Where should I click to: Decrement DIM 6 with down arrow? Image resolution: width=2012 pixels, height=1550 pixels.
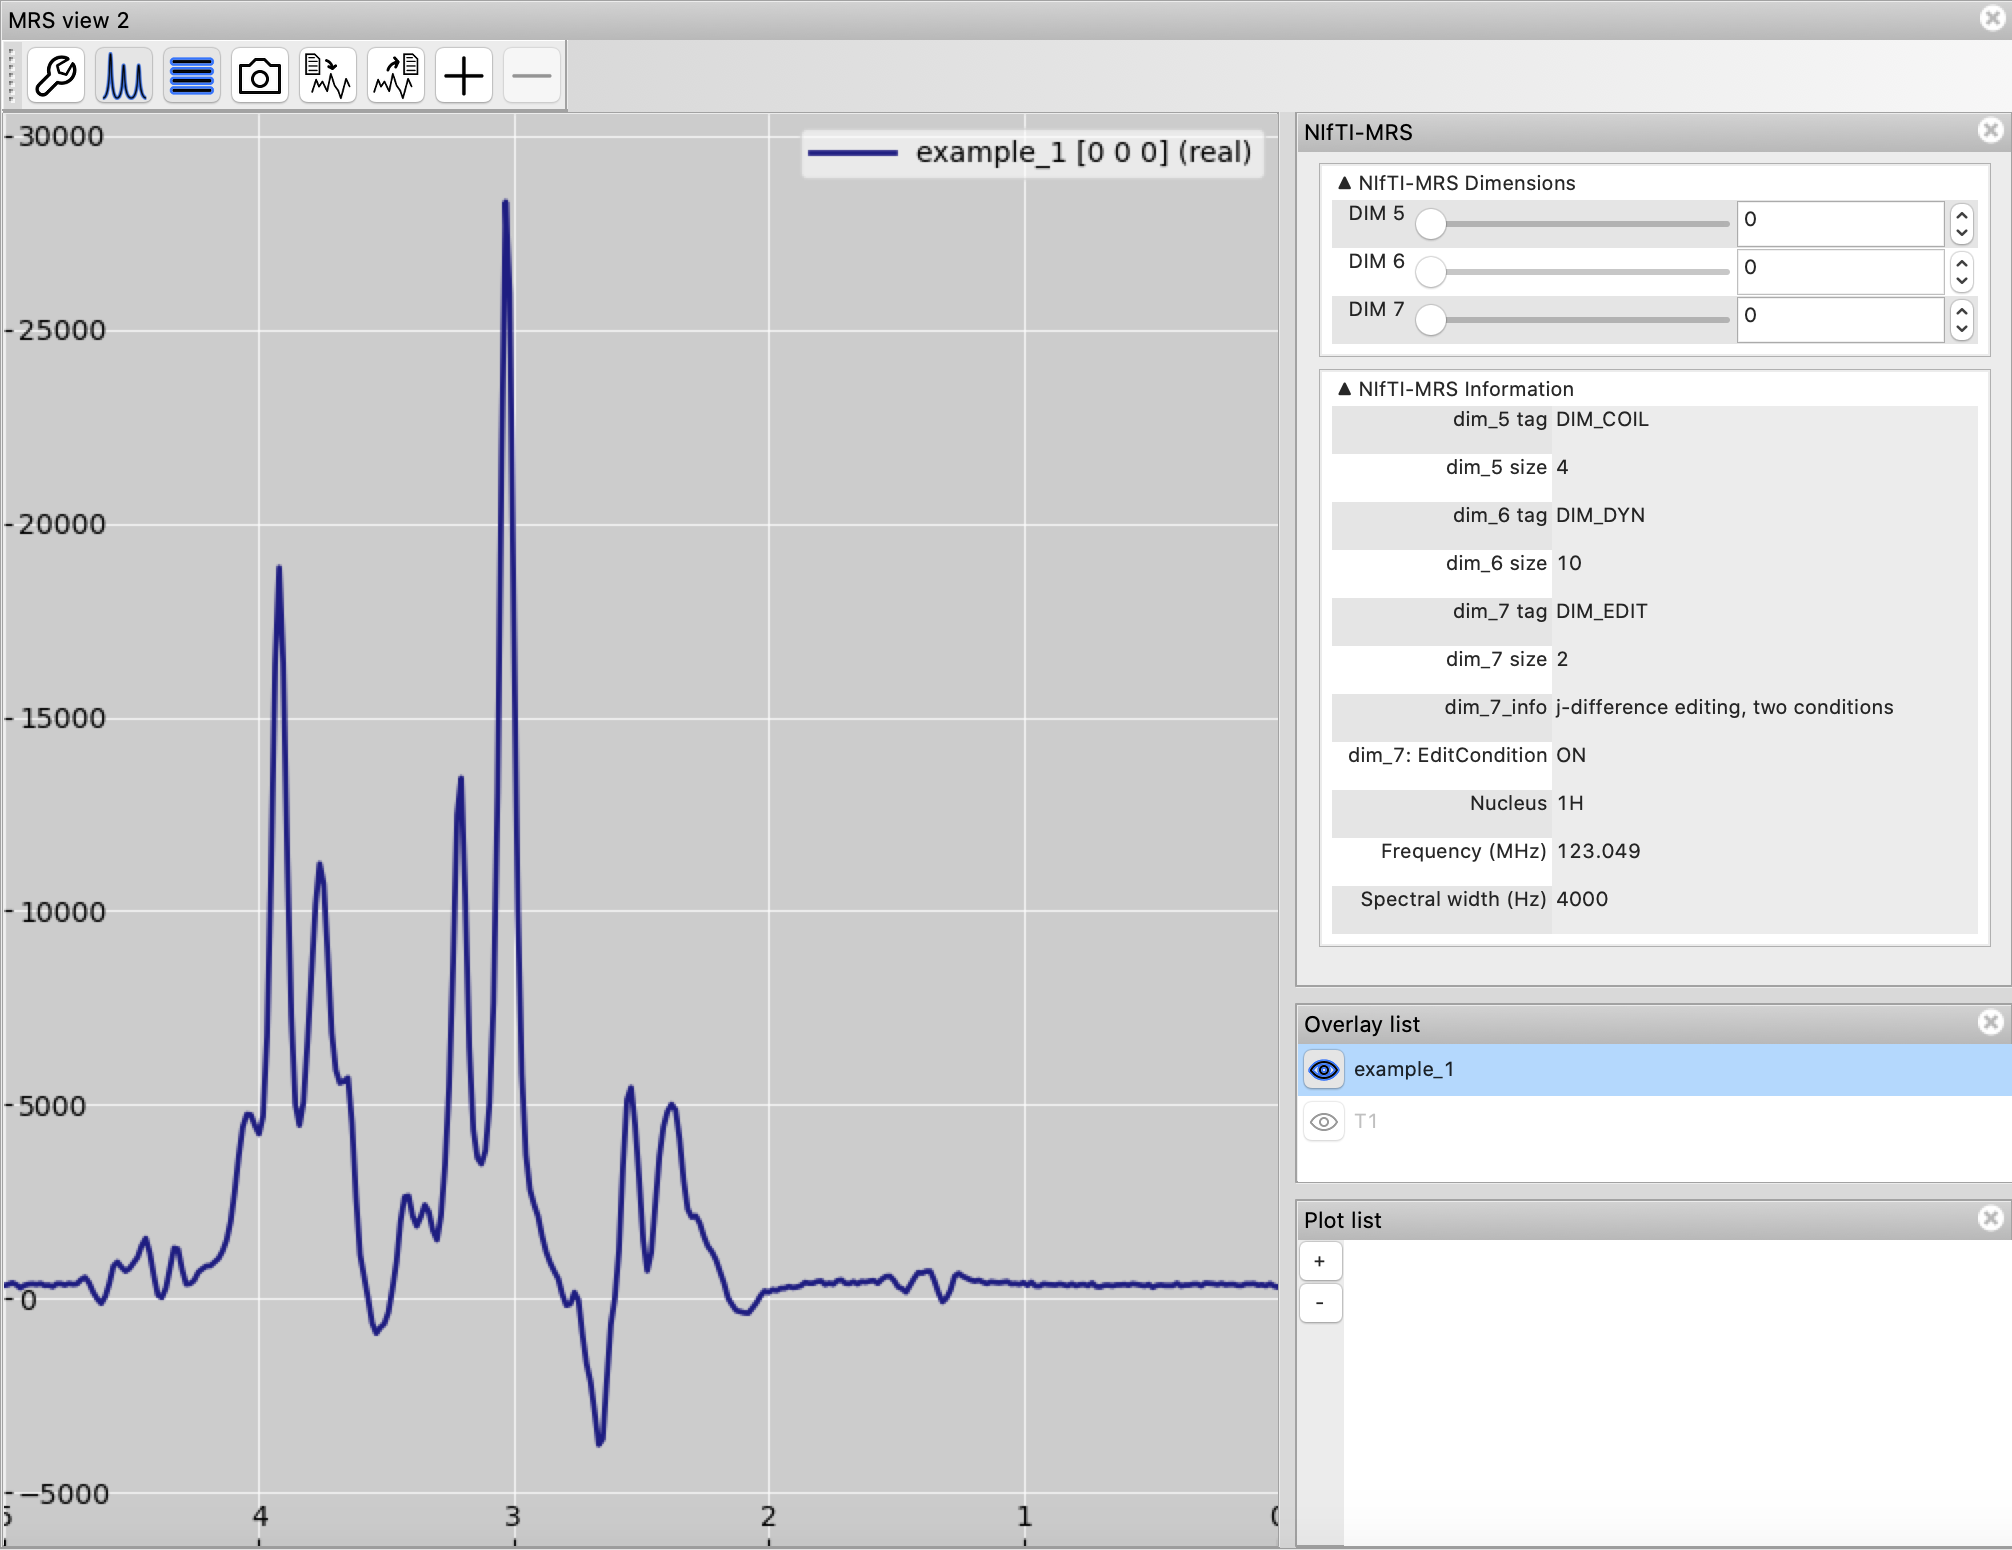coord(1962,282)
